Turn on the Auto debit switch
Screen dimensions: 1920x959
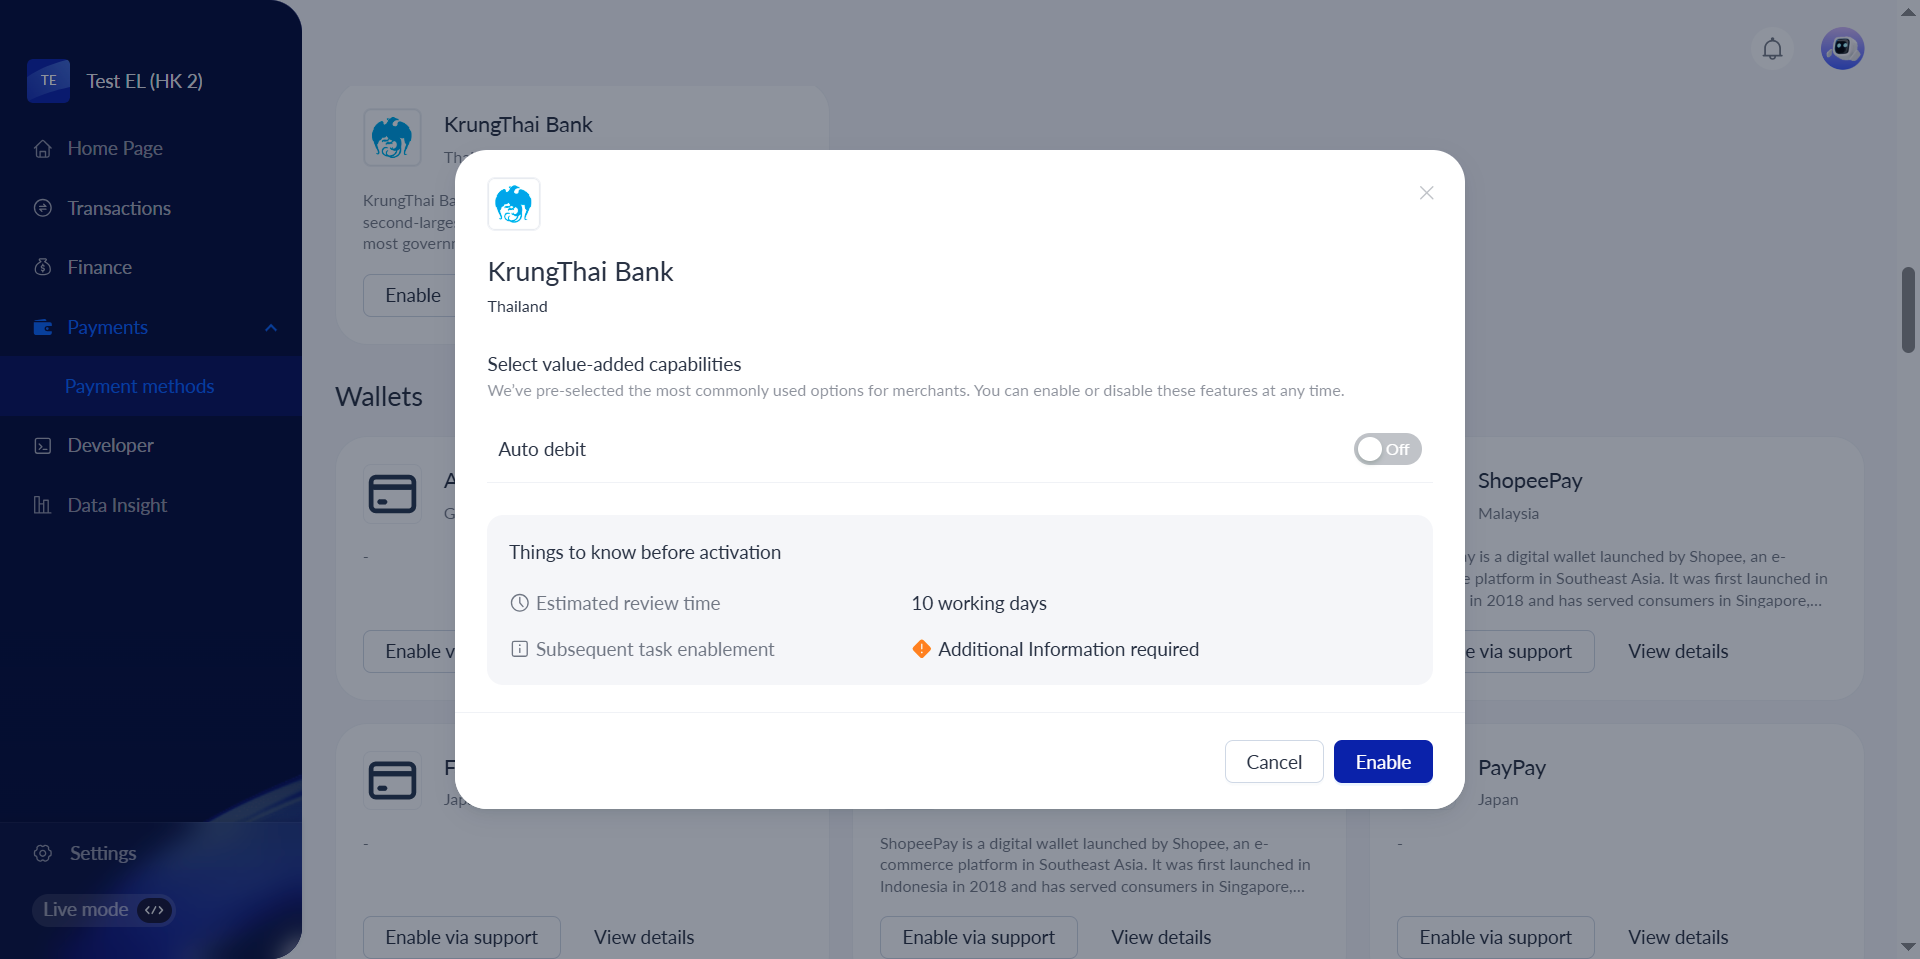[1387, 449]
